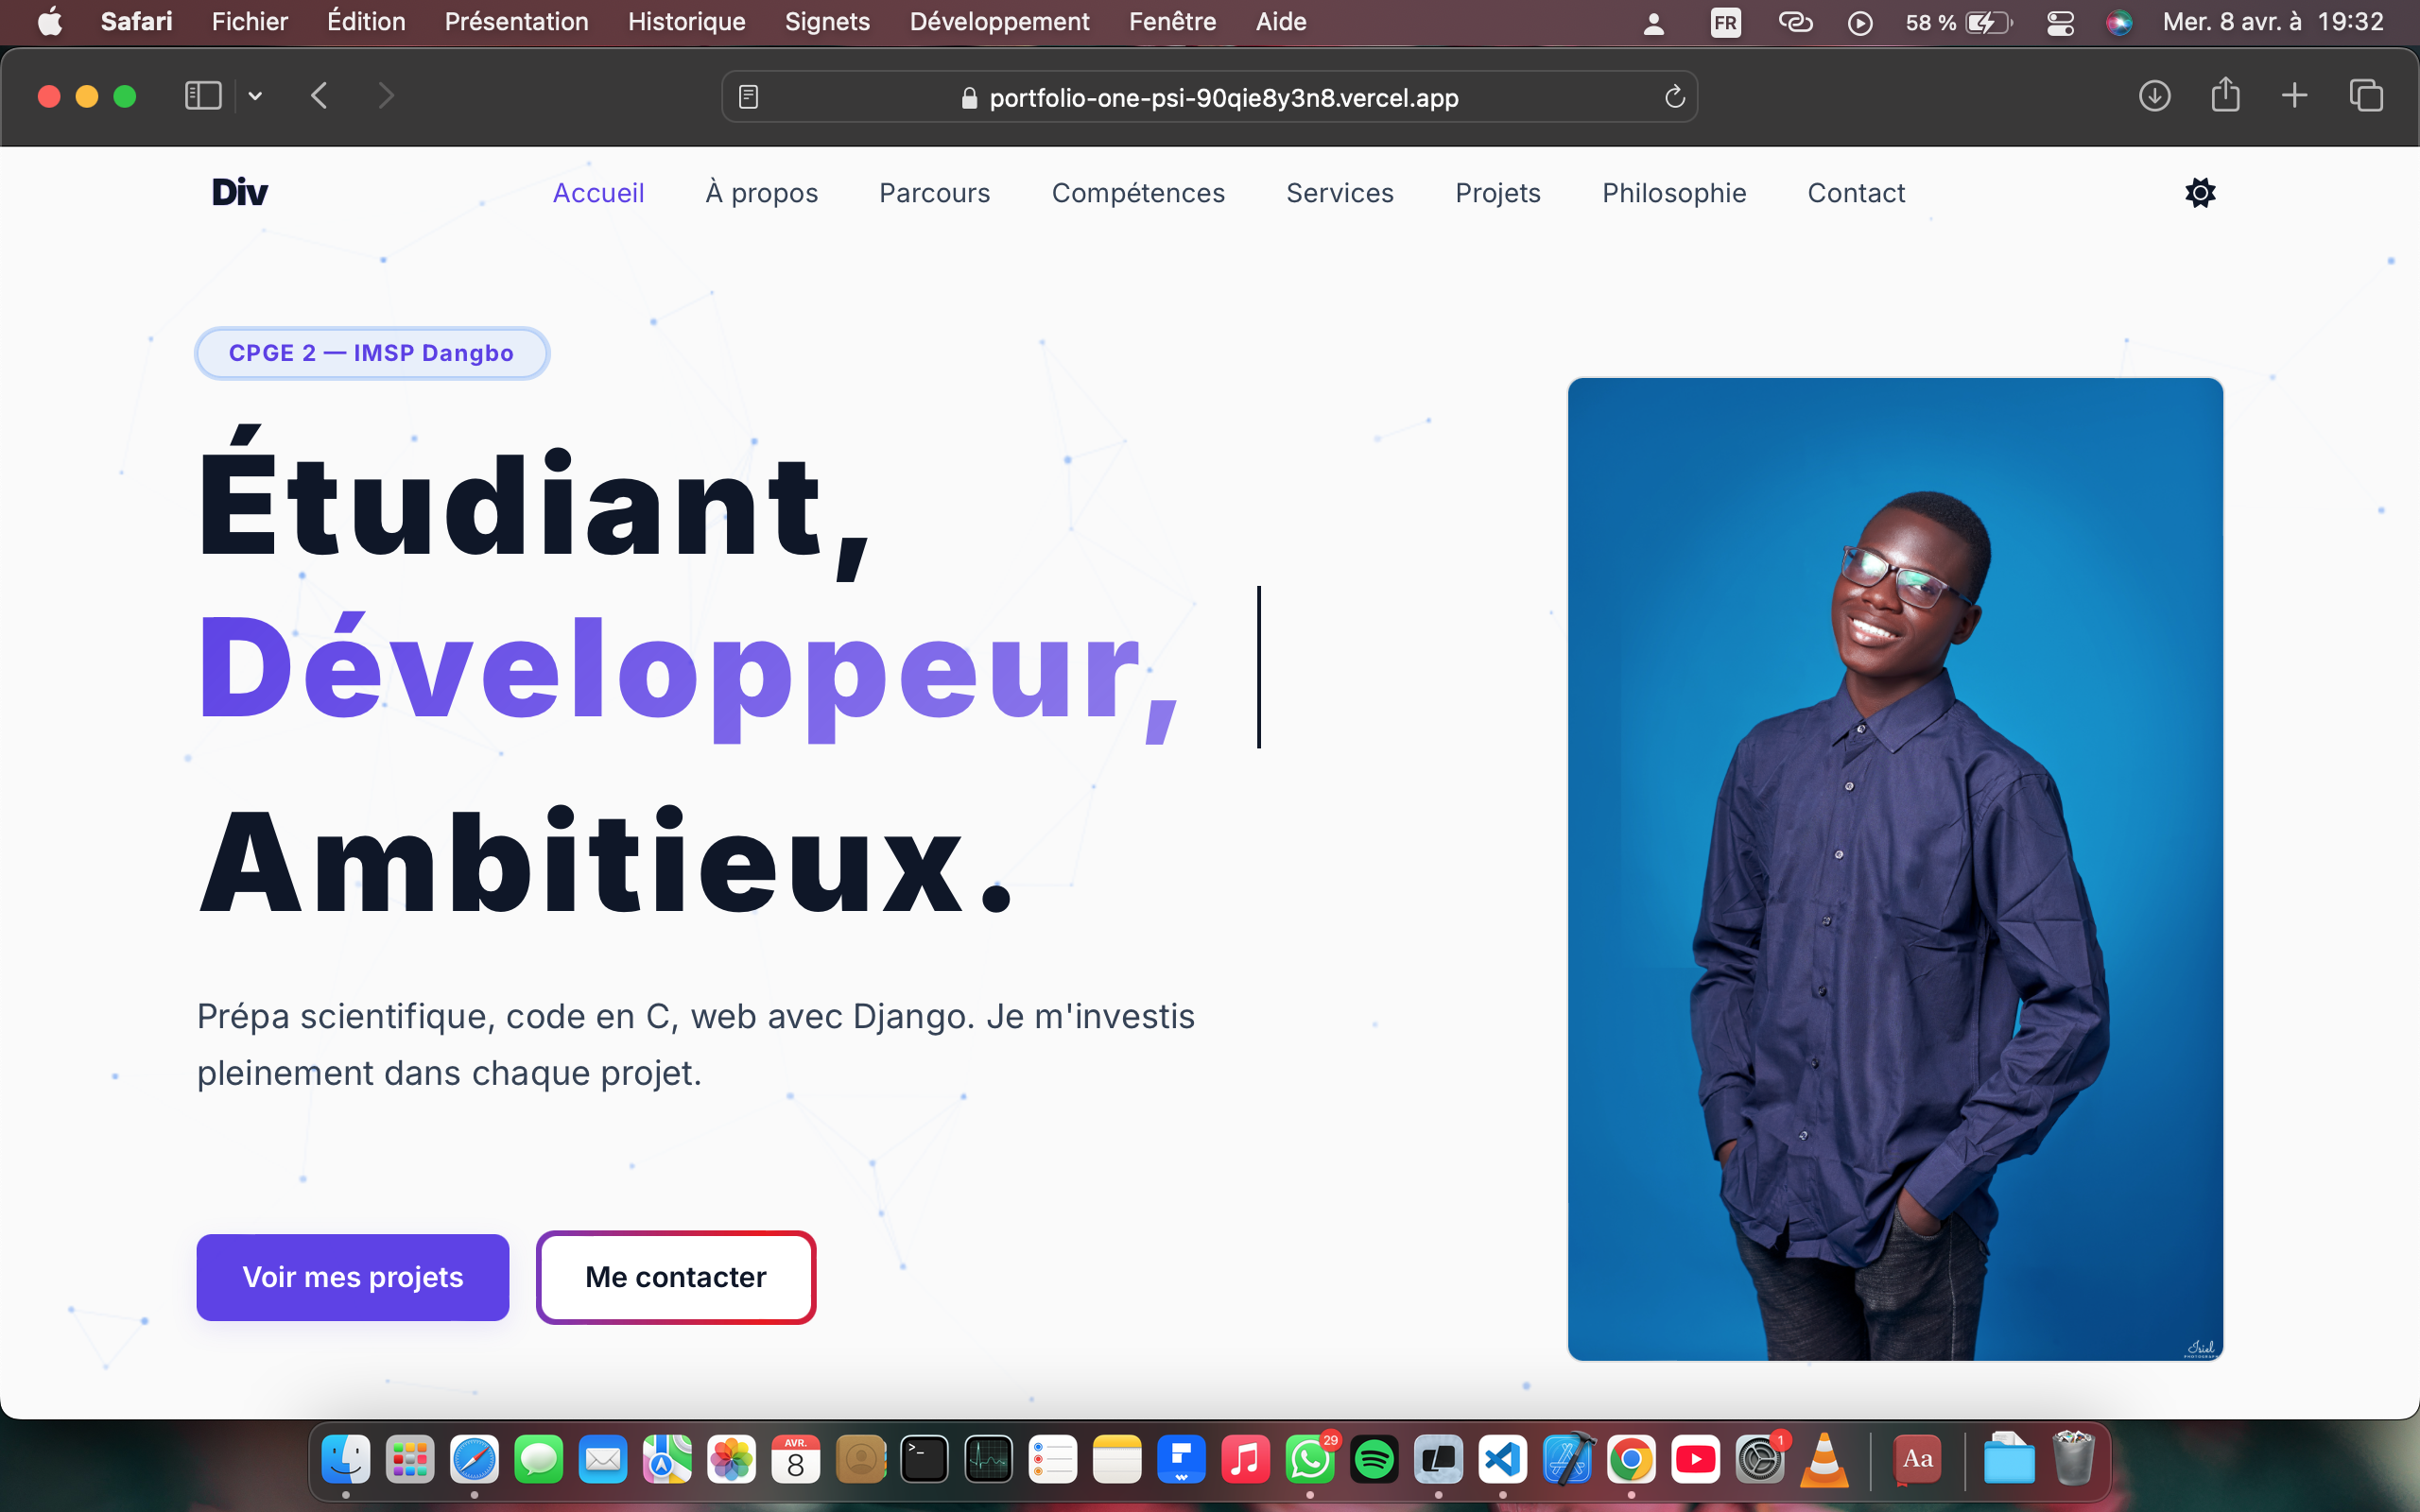Open Visual Studio Code from the Dock

[1503, 1461]
